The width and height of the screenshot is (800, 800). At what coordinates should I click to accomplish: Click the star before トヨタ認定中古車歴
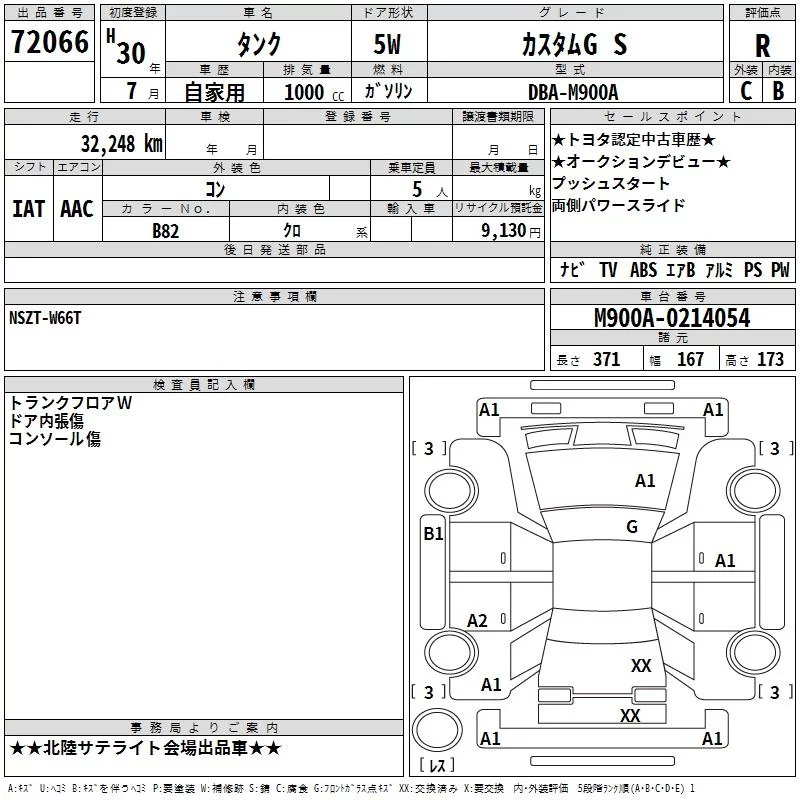coord(558,141)
